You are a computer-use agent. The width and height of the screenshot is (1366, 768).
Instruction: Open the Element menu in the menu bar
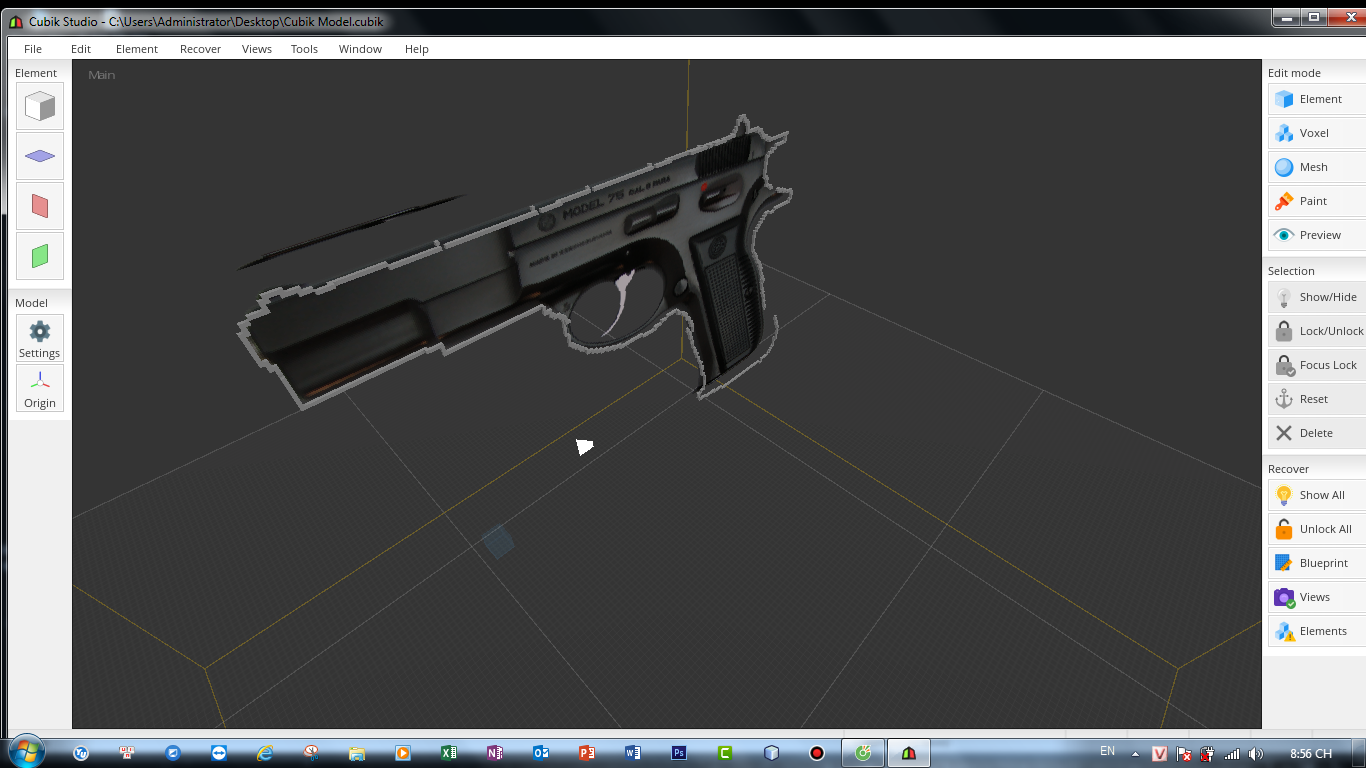tap(137, 49)
